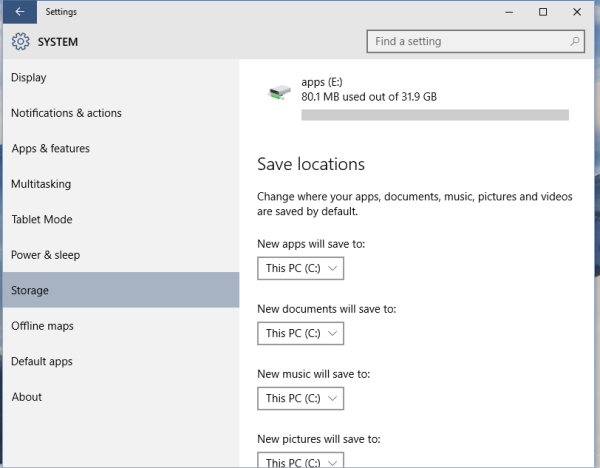Image resolution: width=600 pixels, height=468 pixels.
Task: Click the System gear icon
Action: point(20,41)
